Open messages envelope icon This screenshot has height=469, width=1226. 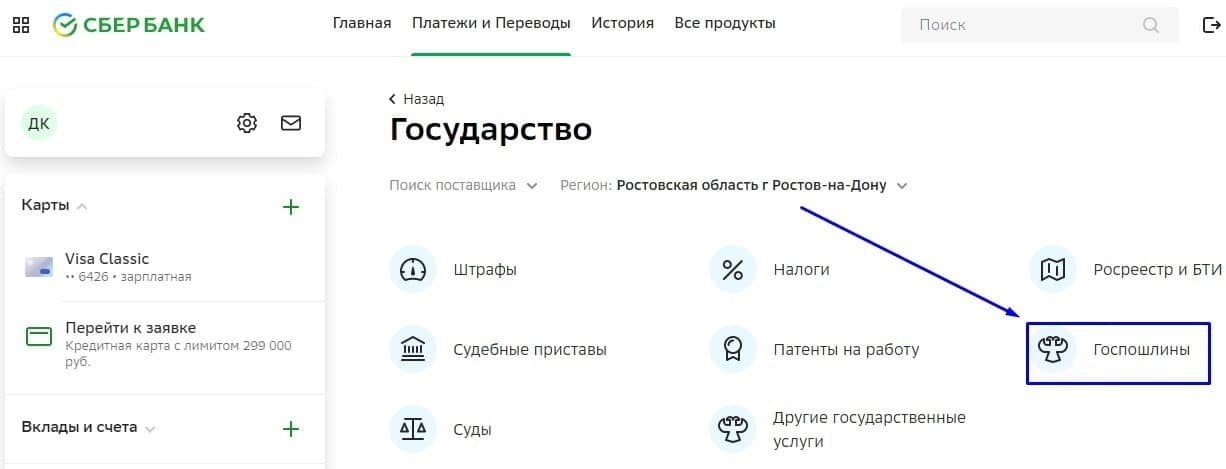pos(291,123)
